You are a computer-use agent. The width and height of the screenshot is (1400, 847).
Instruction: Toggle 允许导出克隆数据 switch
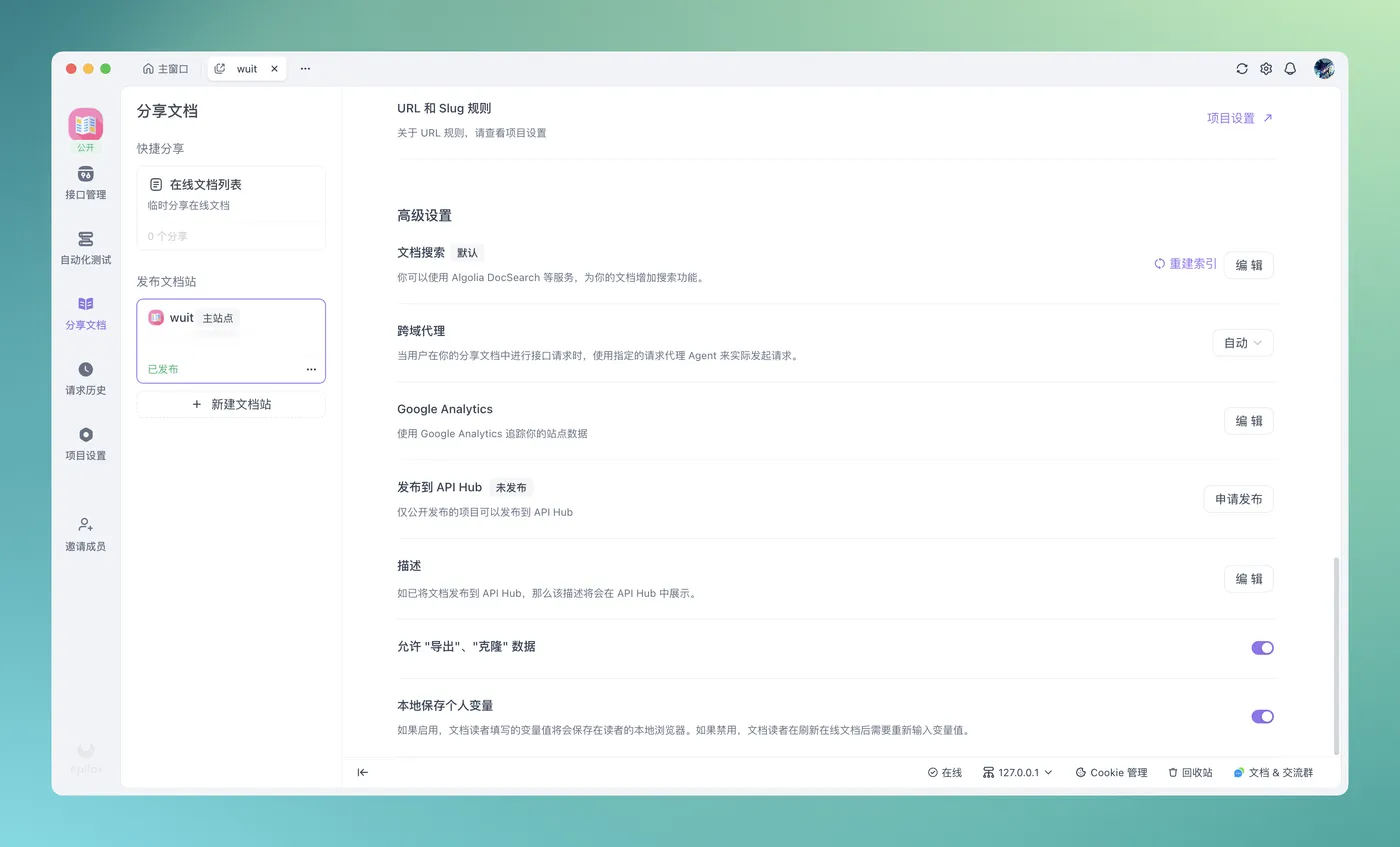click(x=1262, y=648)
